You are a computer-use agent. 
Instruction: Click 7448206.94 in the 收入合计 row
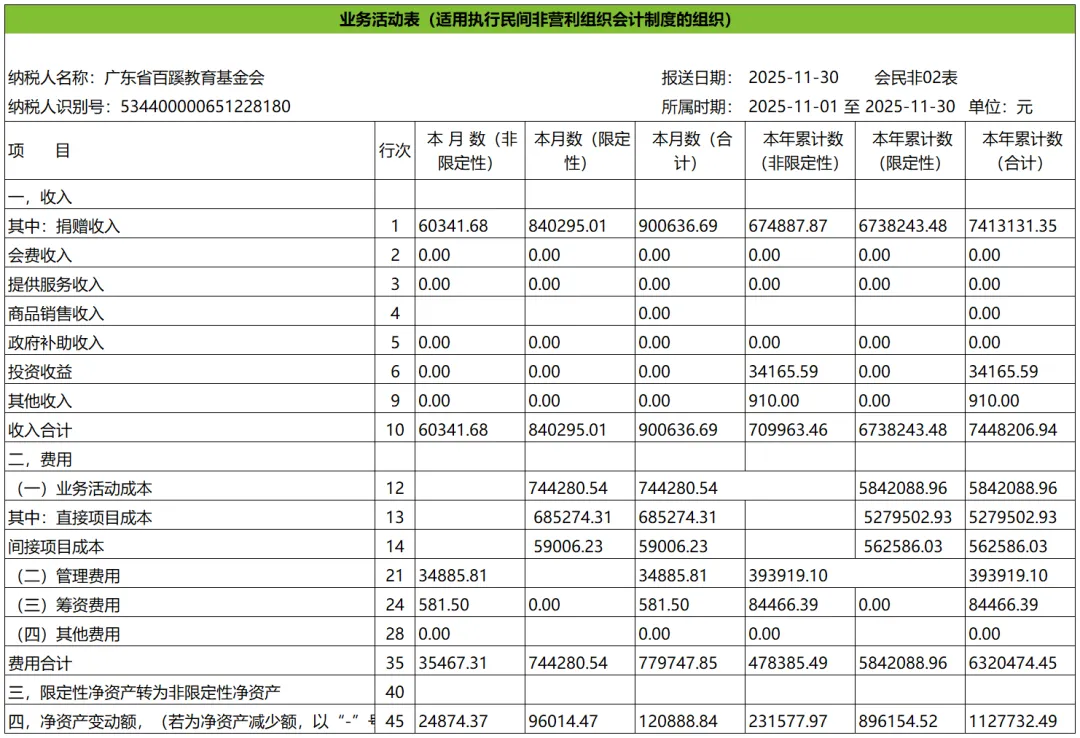click(x=1012, y=430)
